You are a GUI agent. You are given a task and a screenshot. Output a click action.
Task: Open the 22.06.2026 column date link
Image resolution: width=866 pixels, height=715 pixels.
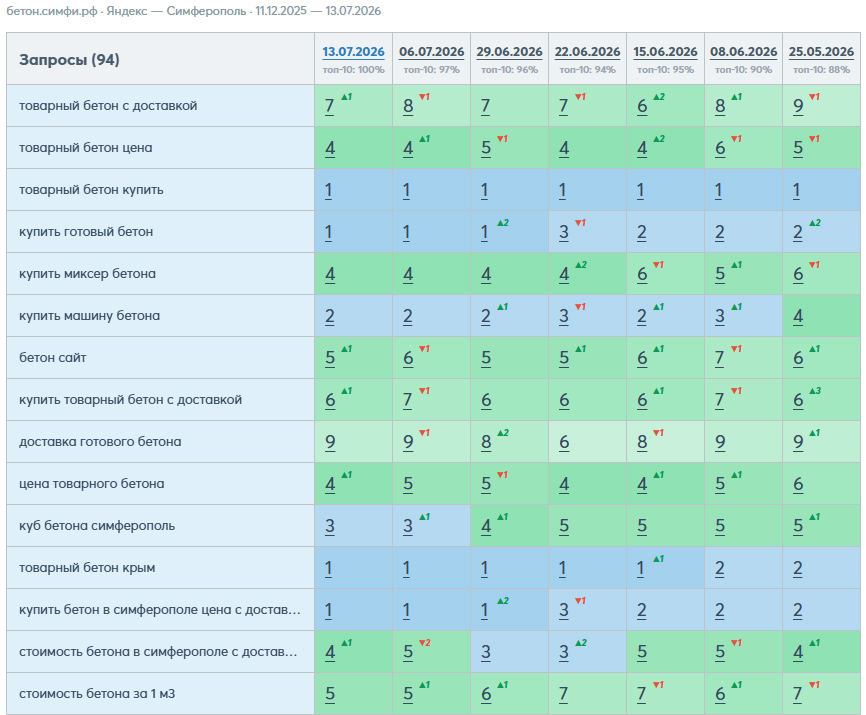[587, 52]
